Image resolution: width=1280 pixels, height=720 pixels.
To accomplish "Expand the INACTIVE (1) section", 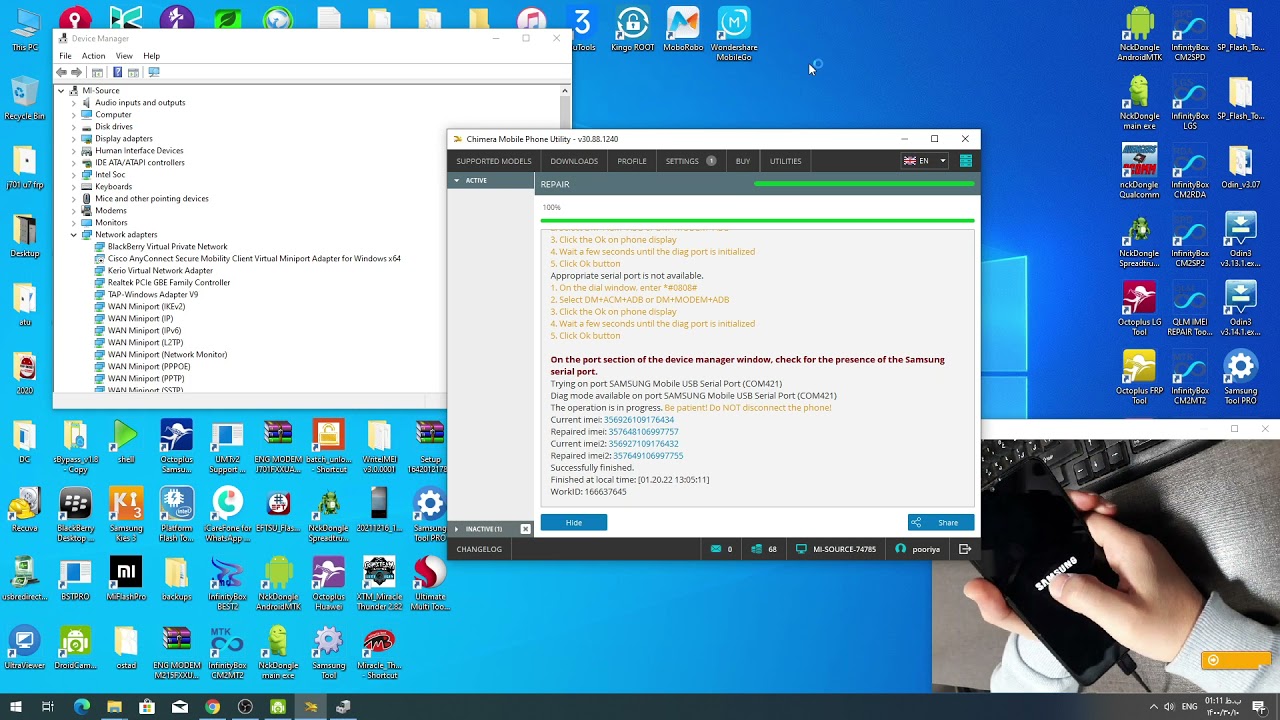I will coord(457,529).
